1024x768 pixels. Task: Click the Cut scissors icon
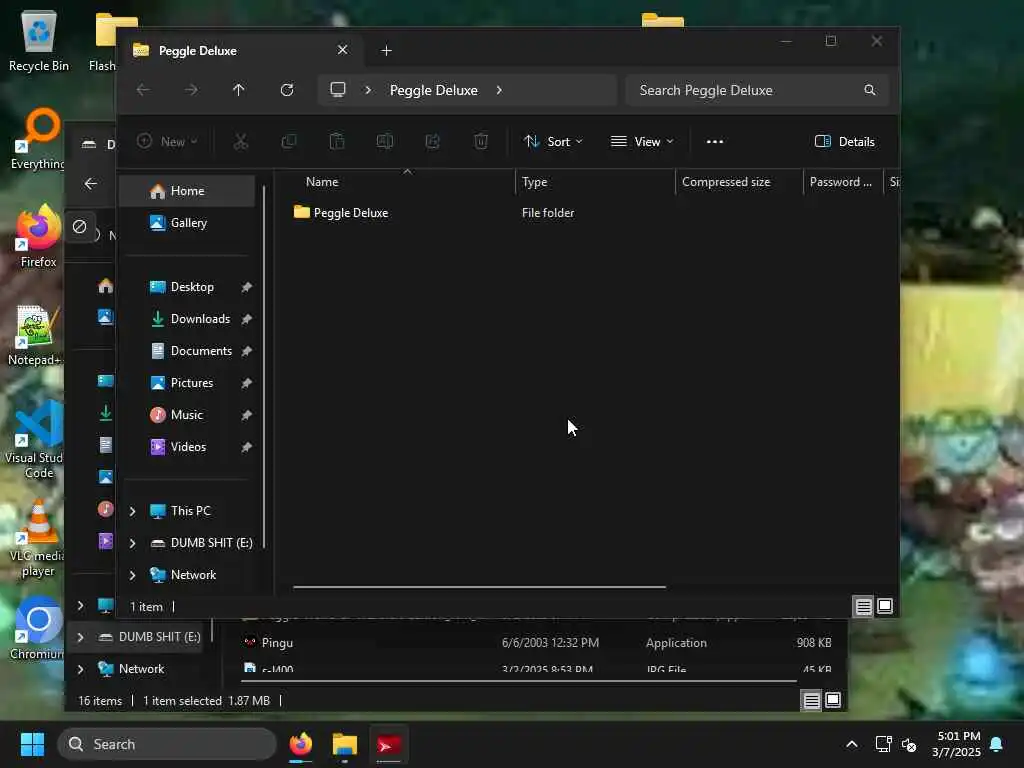pyautogui.click(x=241, y=141)
